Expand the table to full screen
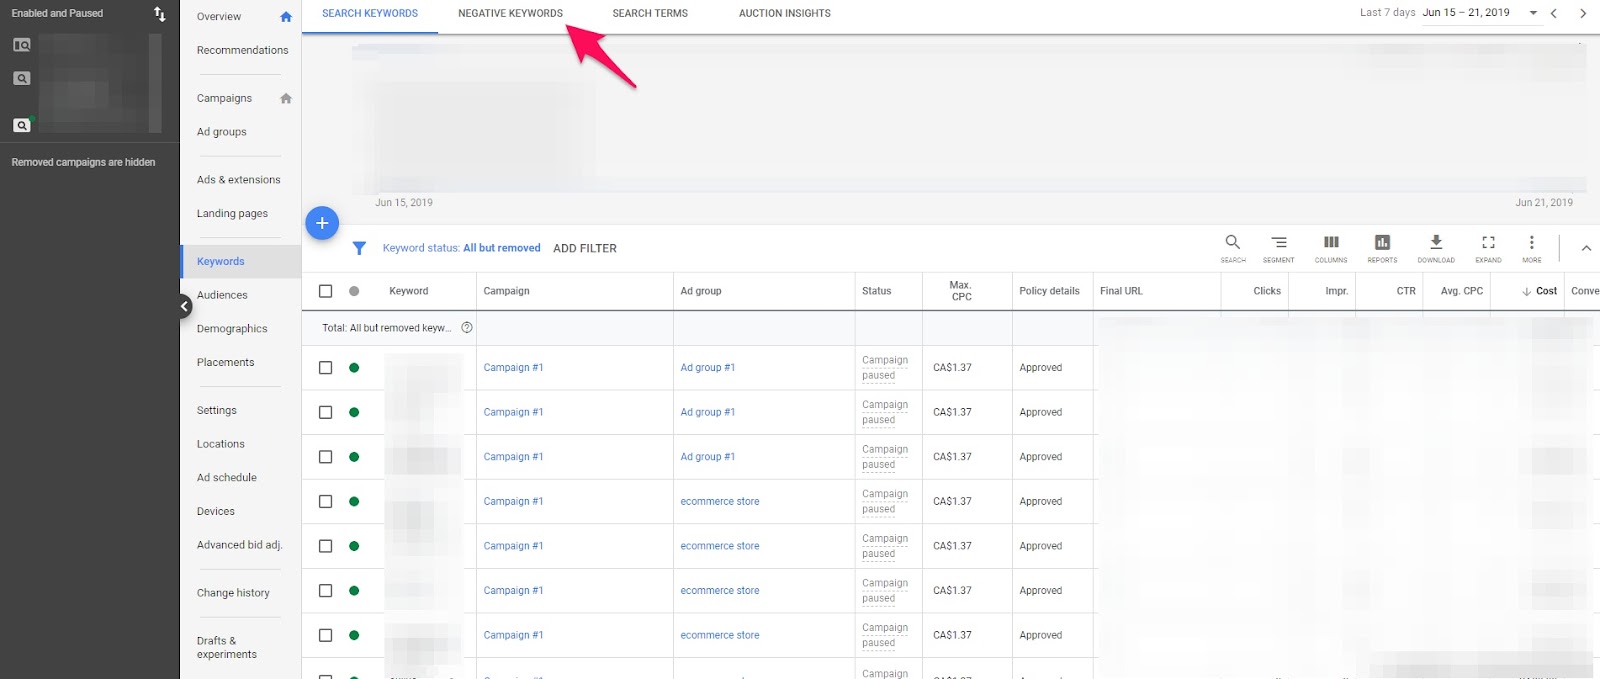 (x=1488, y=248)
